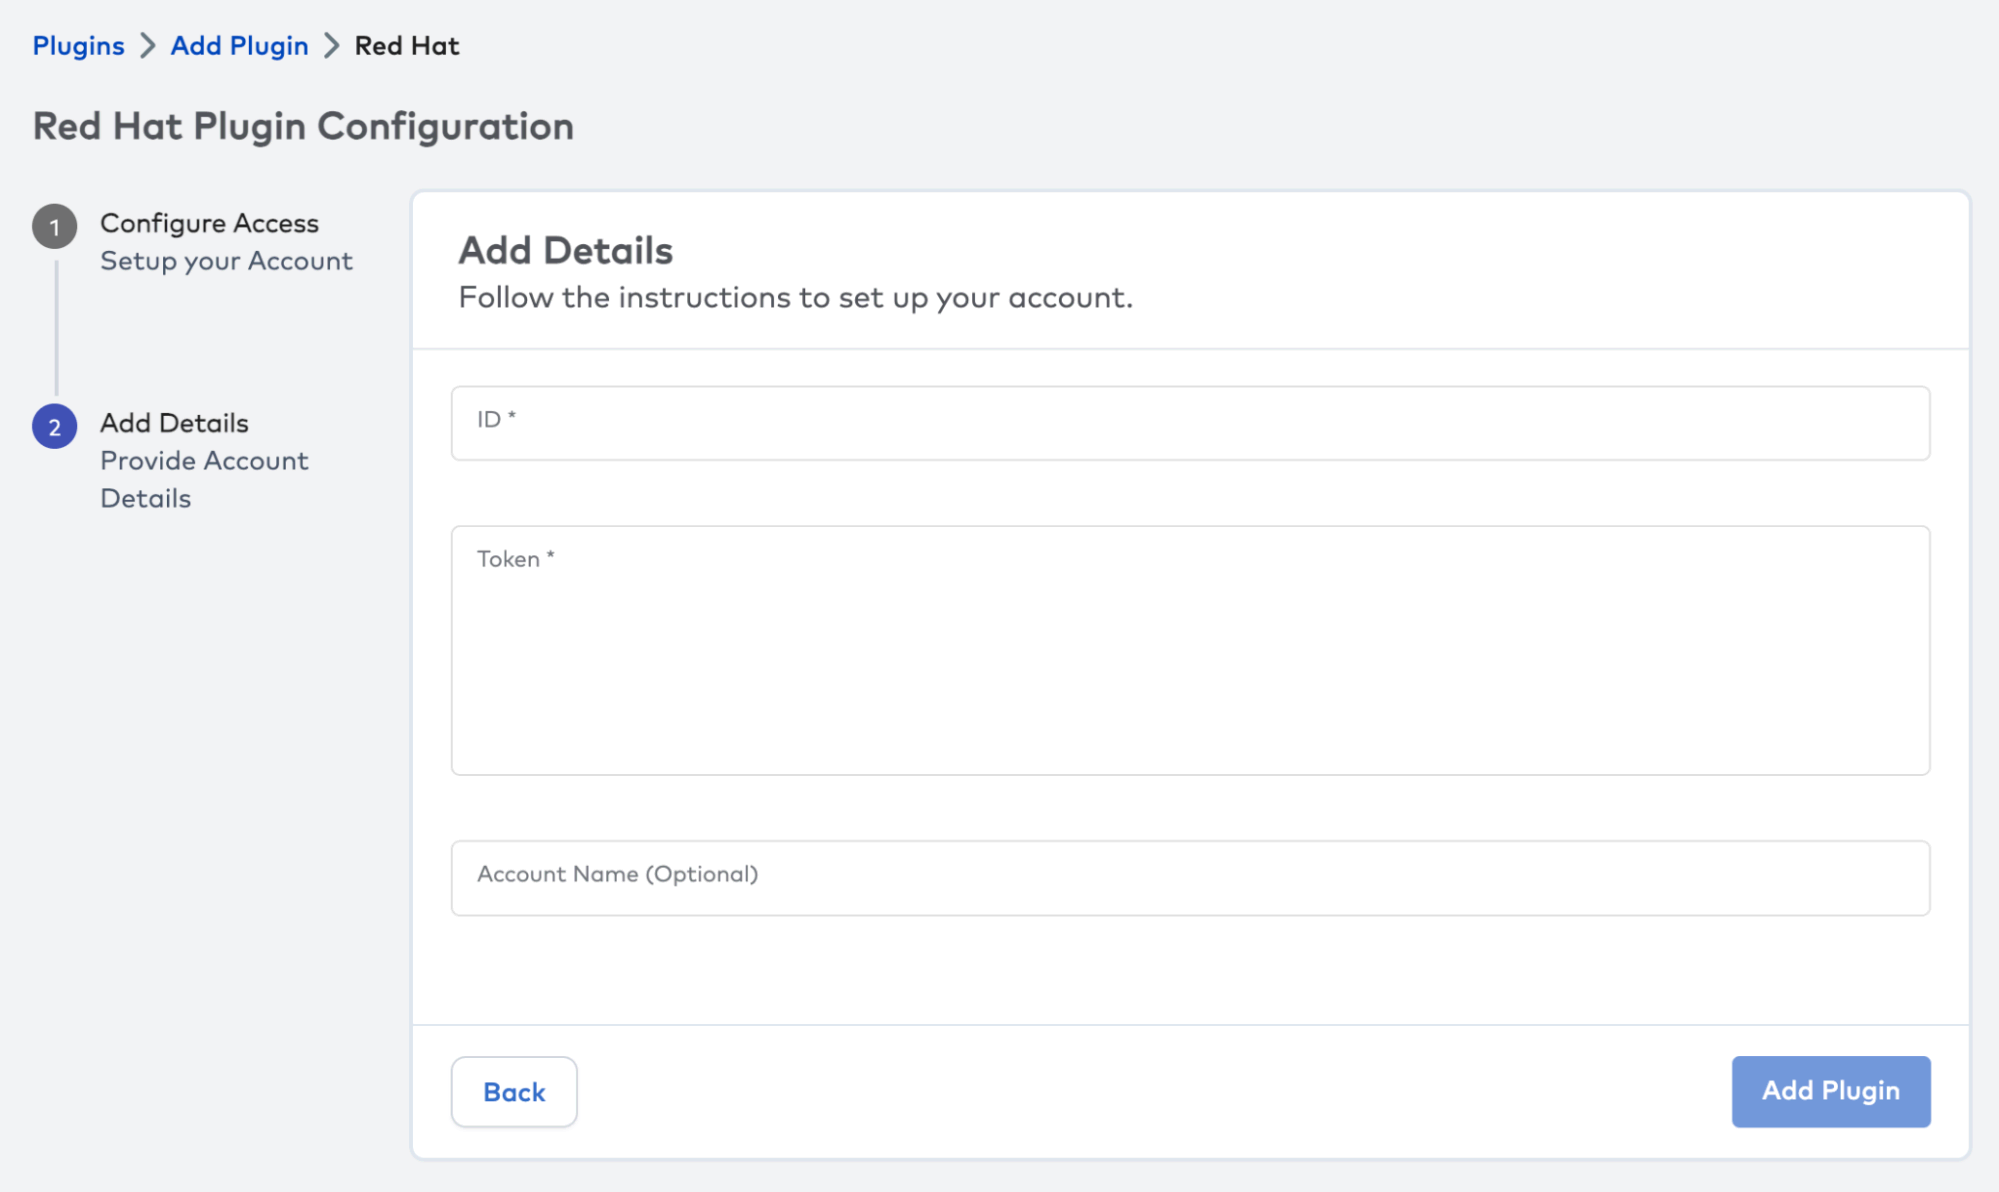Click the Follow the instructions text
Image resolution: width=1999 pixels, height=1192 pixels.
[795, 298]
